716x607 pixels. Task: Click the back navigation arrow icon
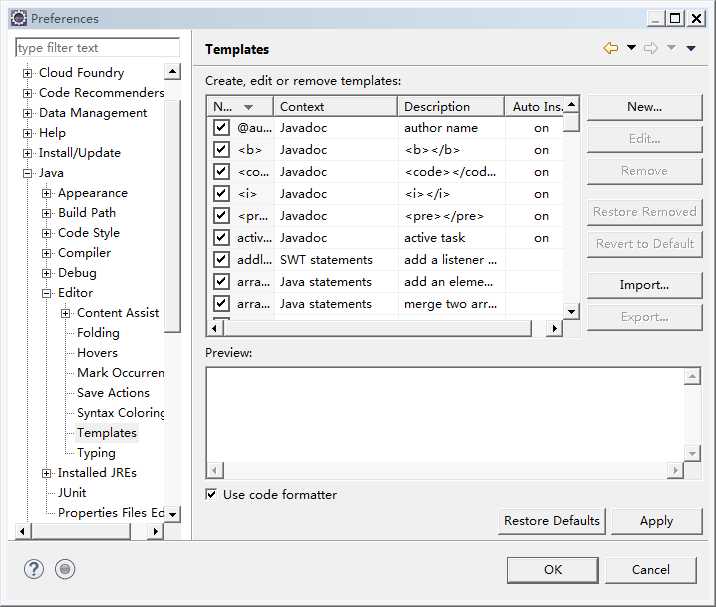(611, 48)
